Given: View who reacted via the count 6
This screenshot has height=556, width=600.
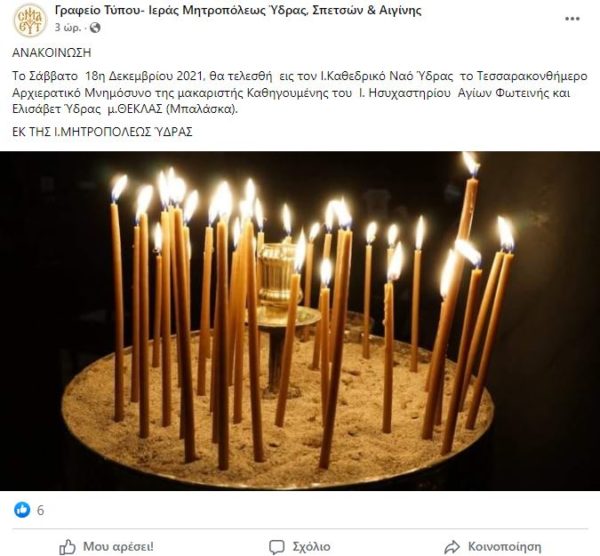Looking at the screenshot, I should [x=40, y=510].
